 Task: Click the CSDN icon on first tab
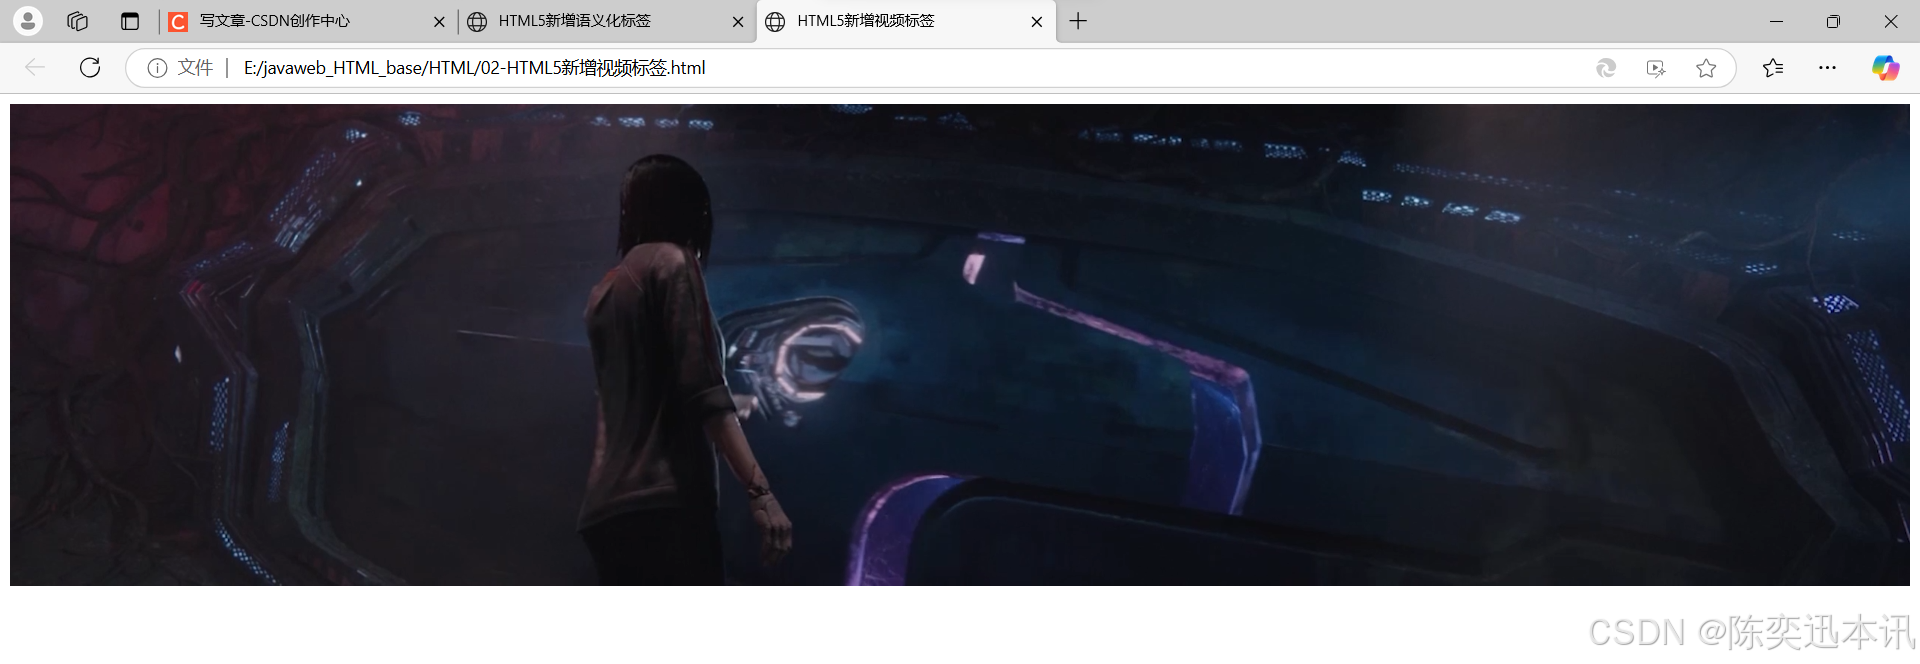pos(178,22)
